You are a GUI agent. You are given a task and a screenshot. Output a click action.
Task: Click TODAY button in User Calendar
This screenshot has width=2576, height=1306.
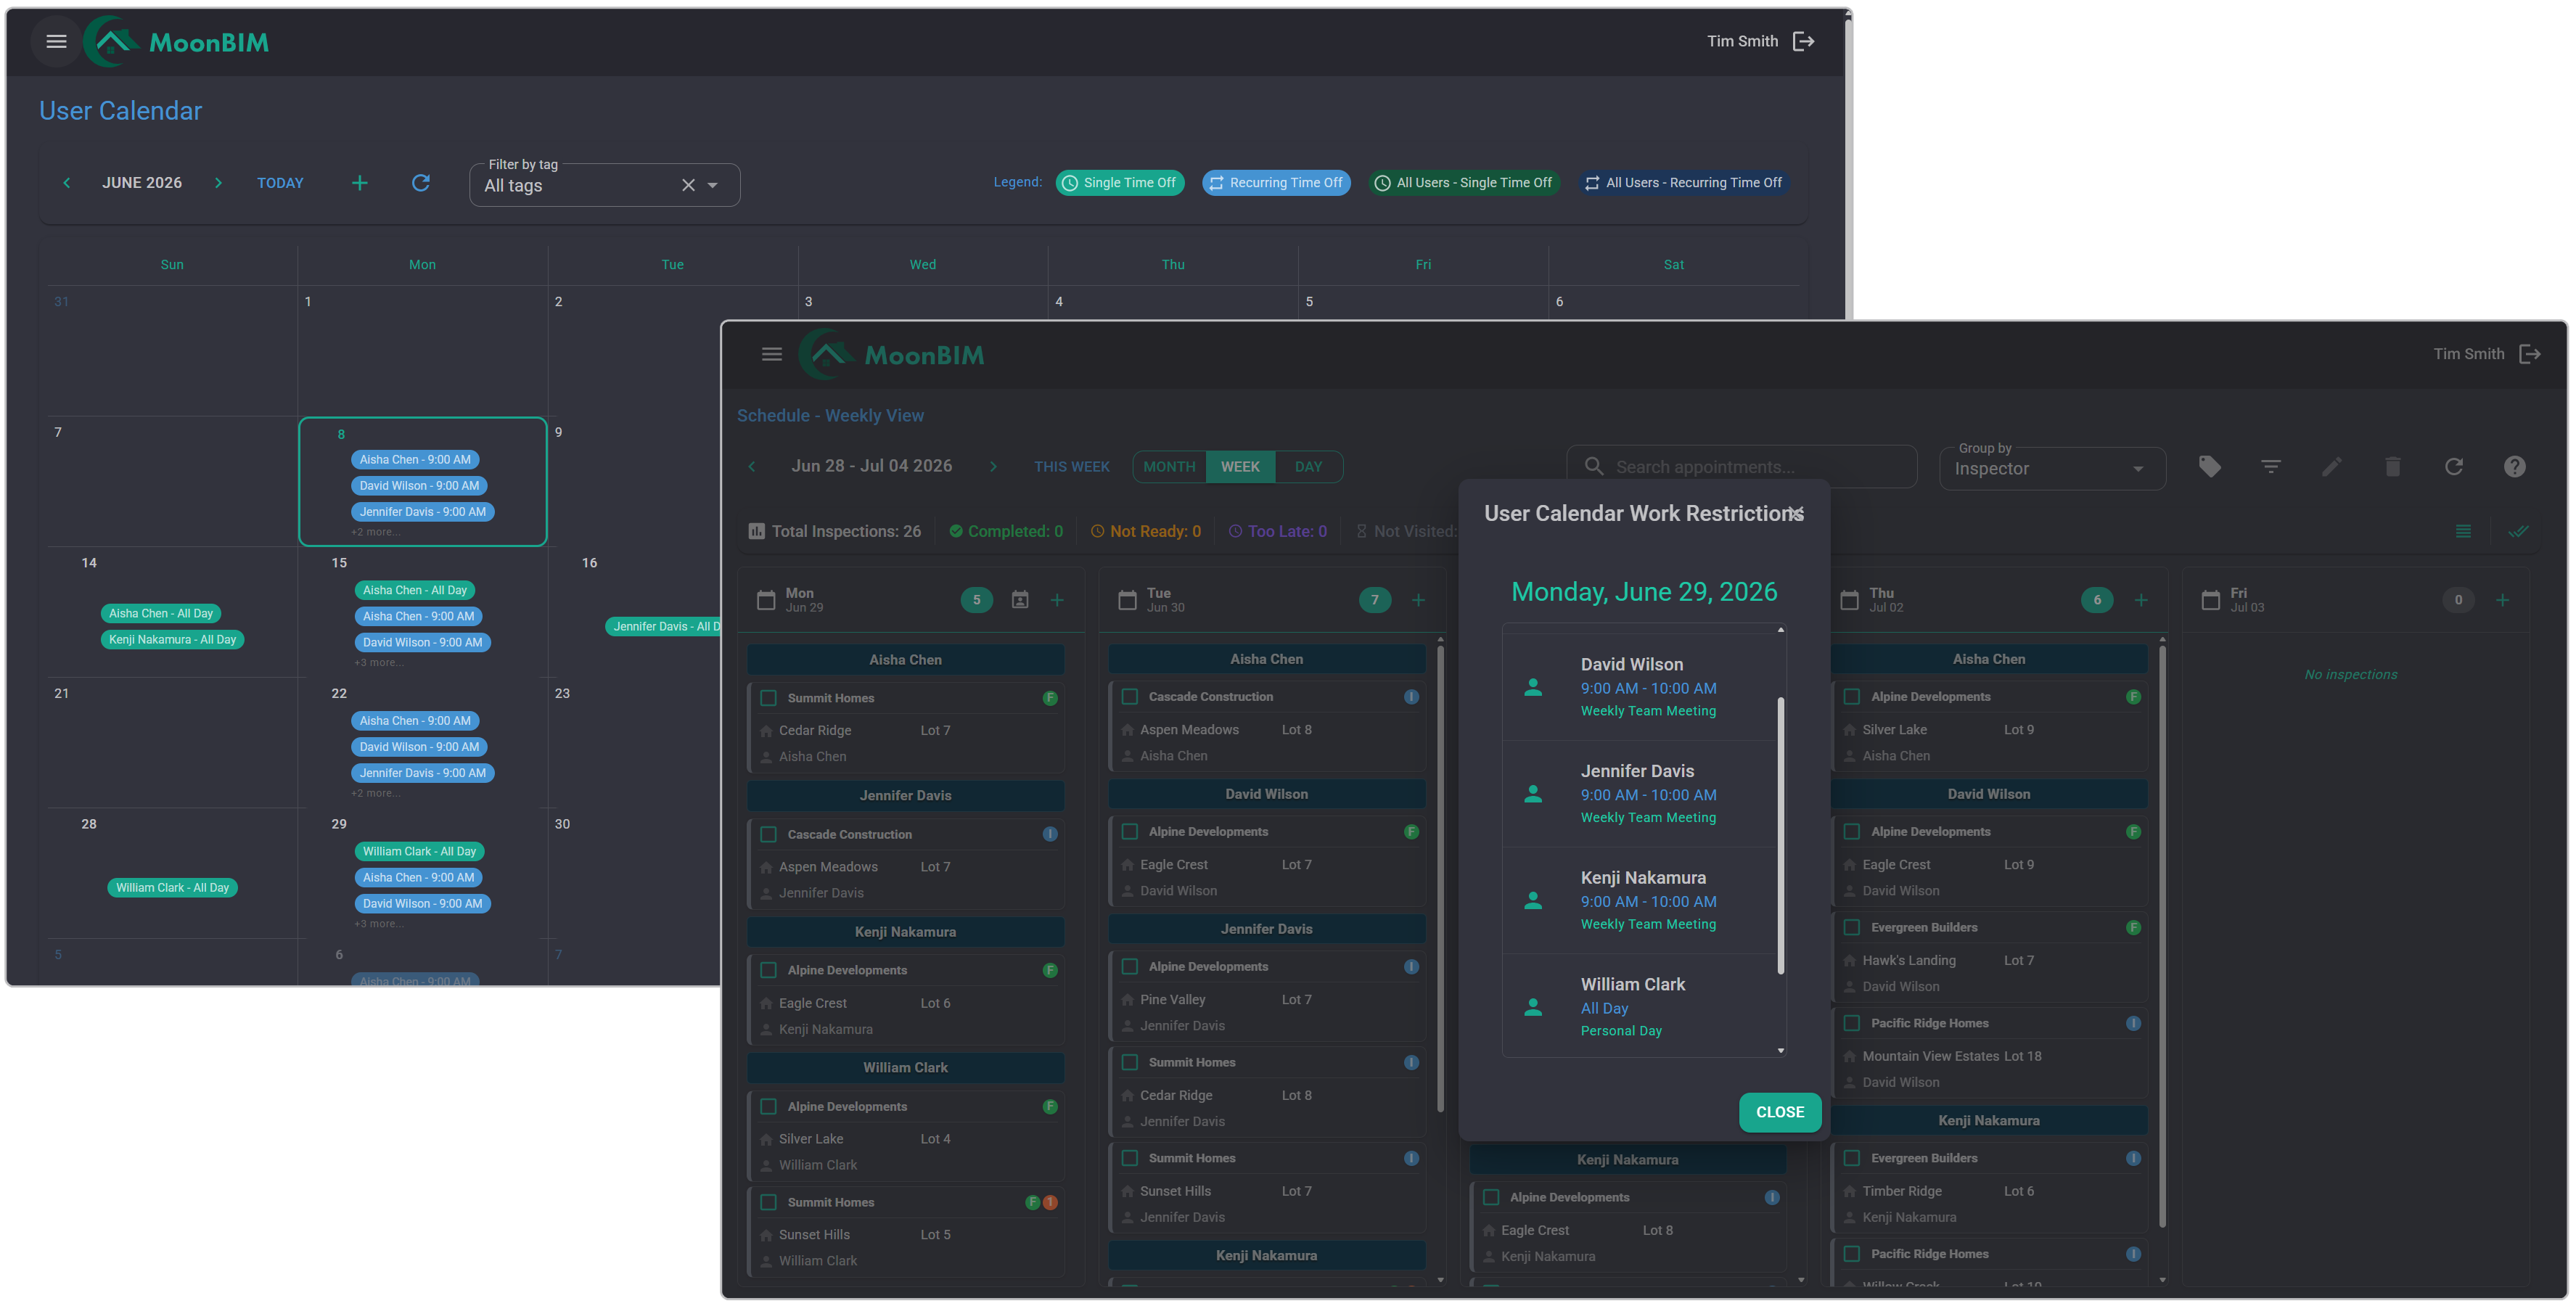280,183
